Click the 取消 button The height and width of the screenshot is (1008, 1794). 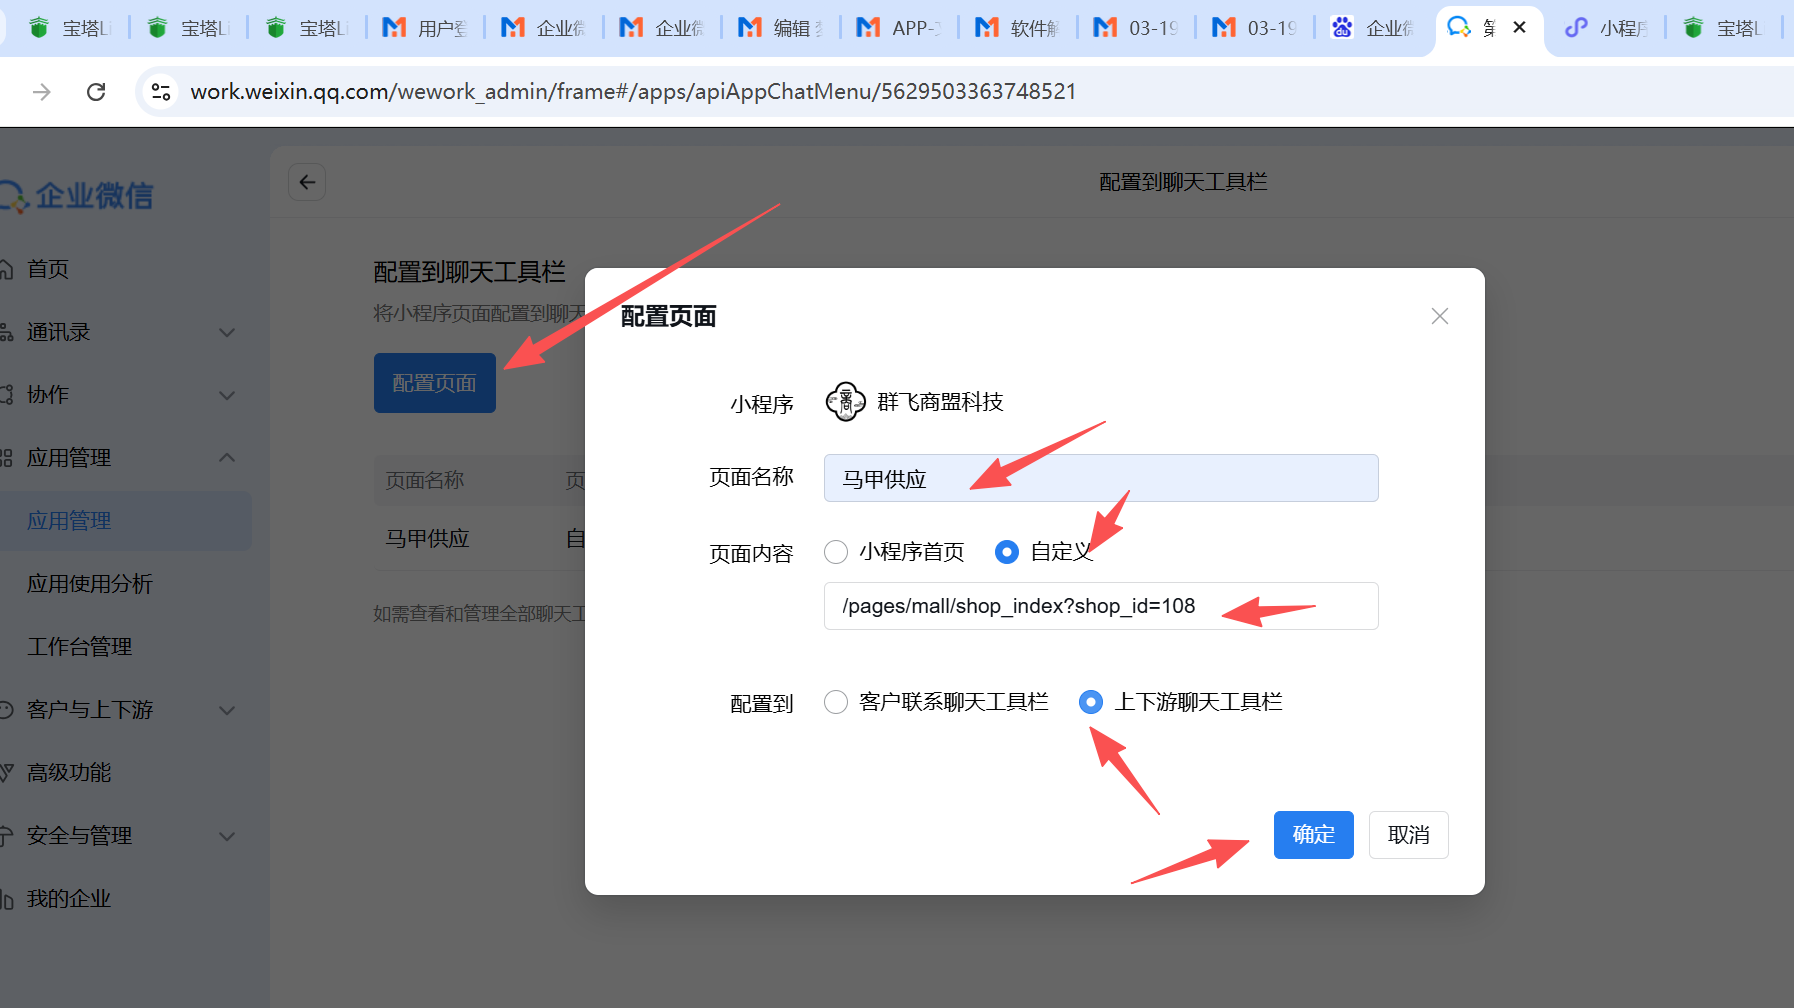pos(1408,835)
